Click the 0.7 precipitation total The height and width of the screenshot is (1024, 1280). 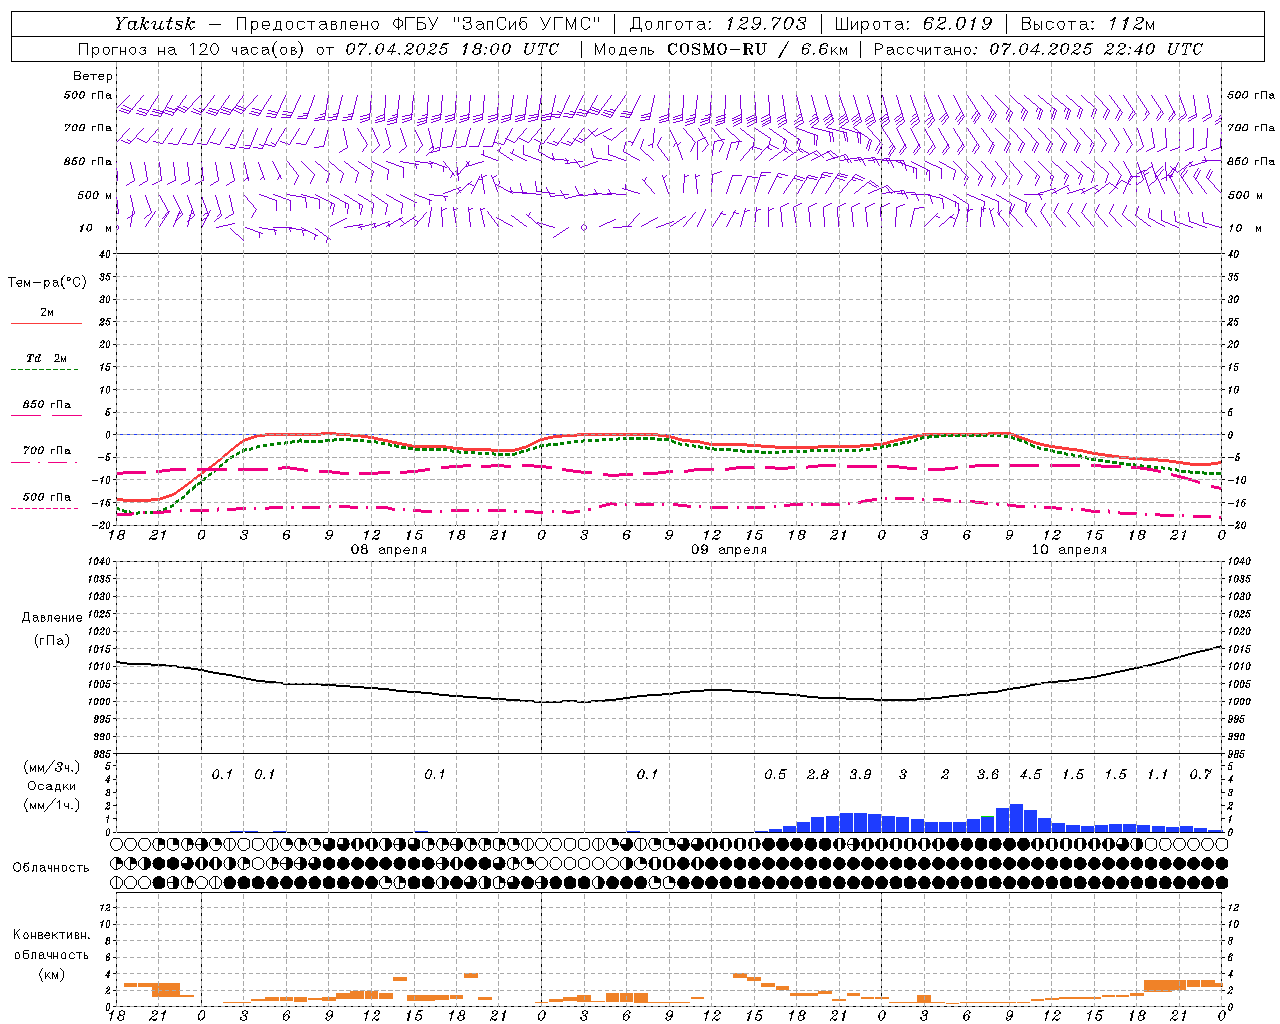1200,775
